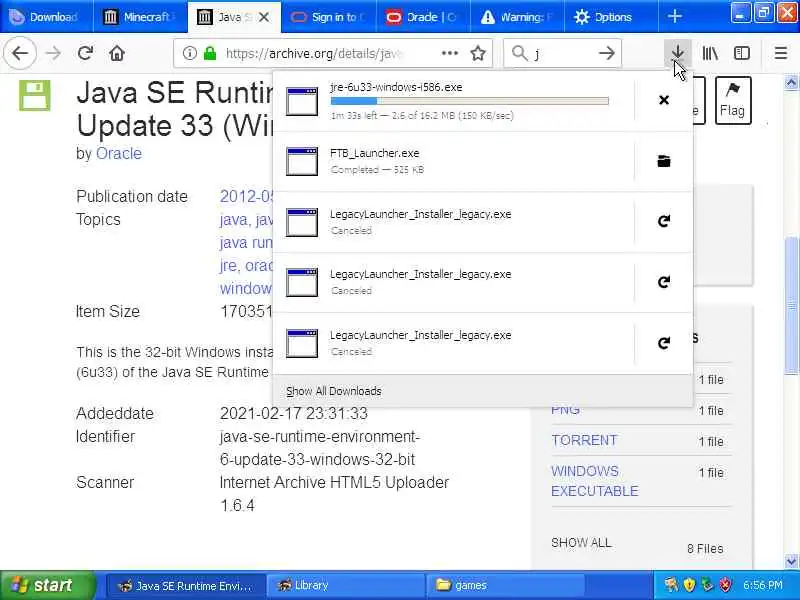Close the Java SE tab
Image resolution: width=800 pixels, height=600 pixels.
pyautogui.click(x=264, y=17)
